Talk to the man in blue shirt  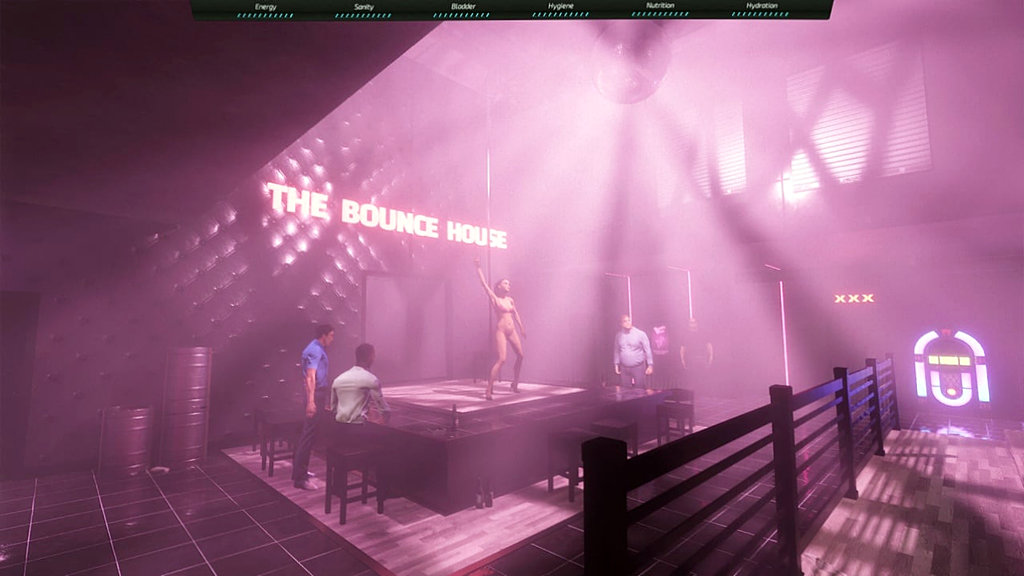pos(314,405)
